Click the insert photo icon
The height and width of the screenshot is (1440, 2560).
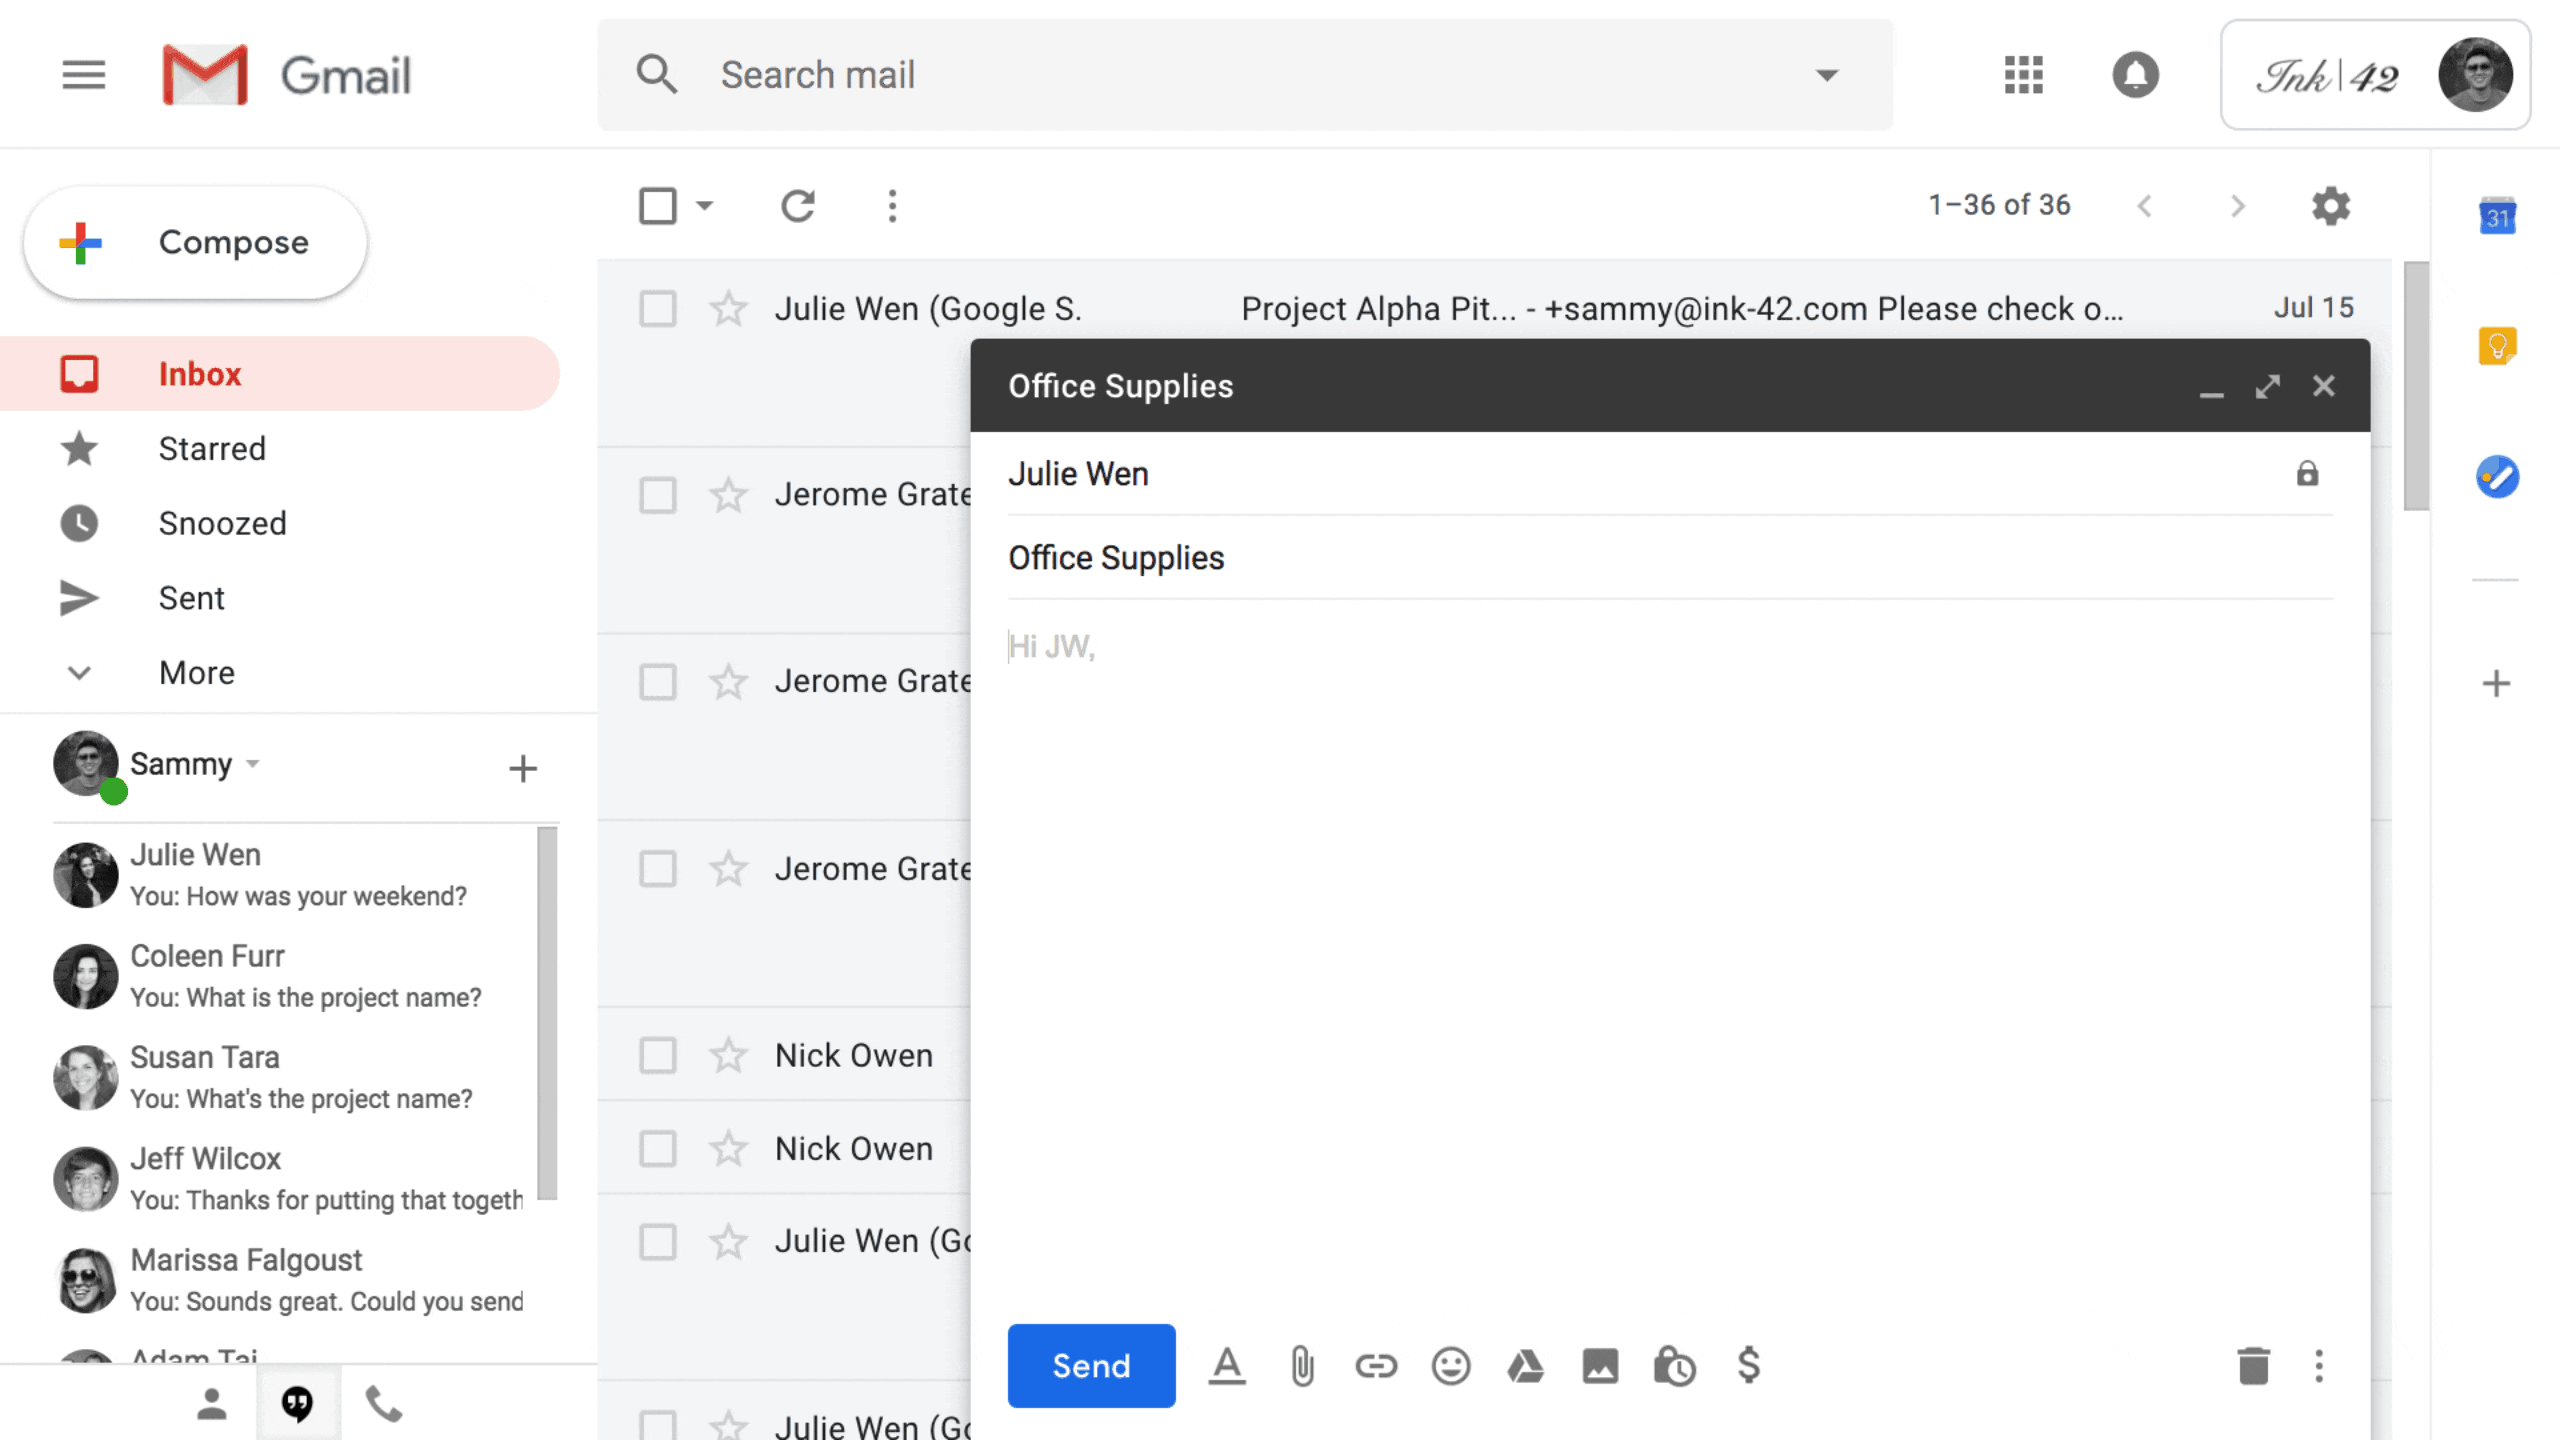click(x=1600, y=1366)
